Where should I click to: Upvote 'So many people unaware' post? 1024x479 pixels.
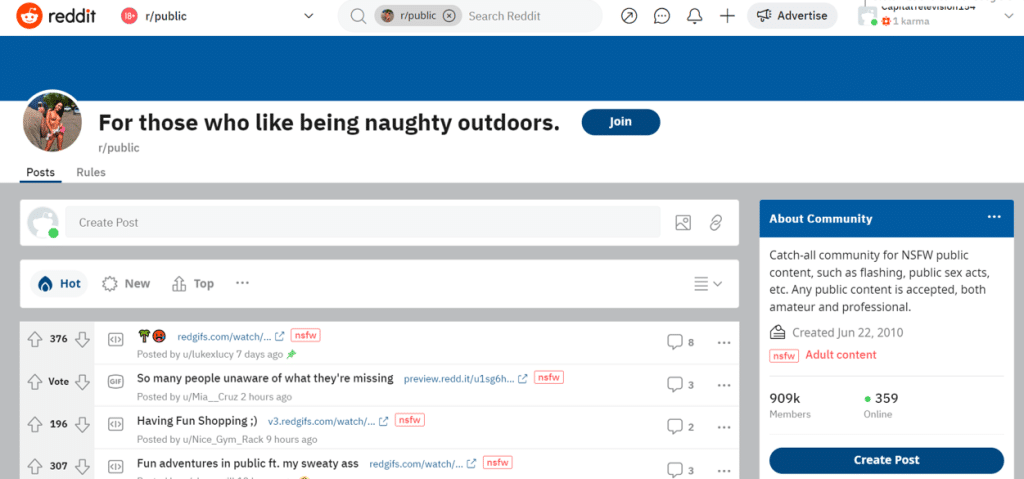[35, 382]
